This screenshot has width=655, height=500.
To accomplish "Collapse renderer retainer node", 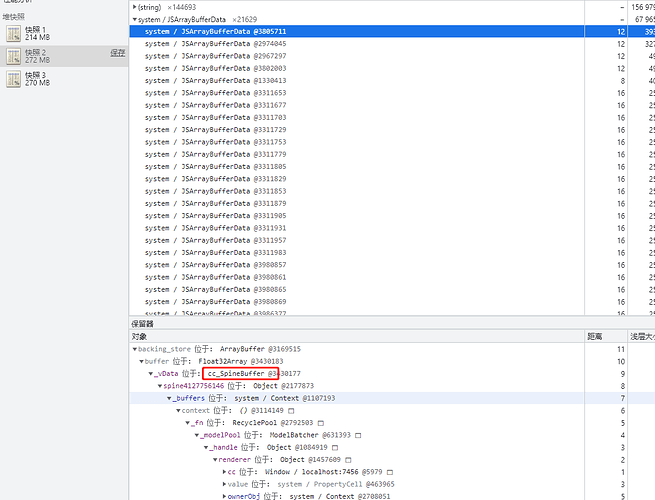I will [x=215, y=460].
